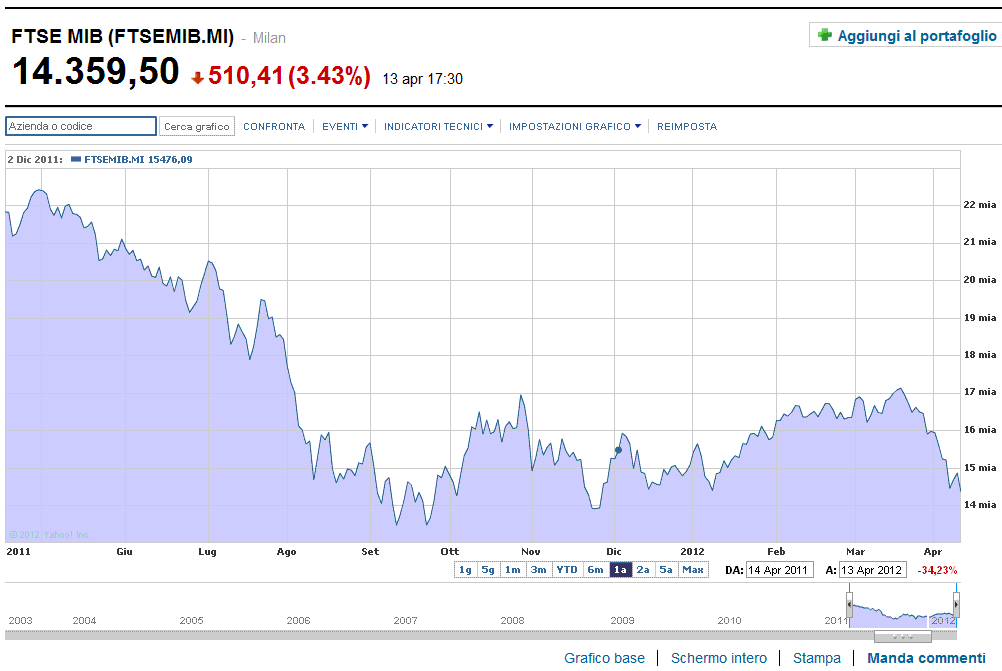
Task: Click REIMPOSTA to reset the chart
Action: 687,126
